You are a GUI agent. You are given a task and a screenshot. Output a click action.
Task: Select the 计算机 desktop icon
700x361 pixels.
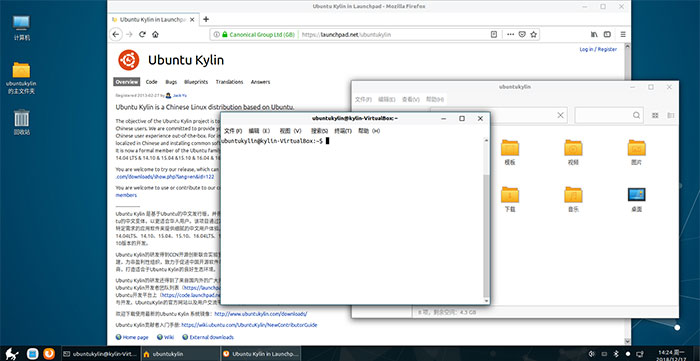pos(21,28)
